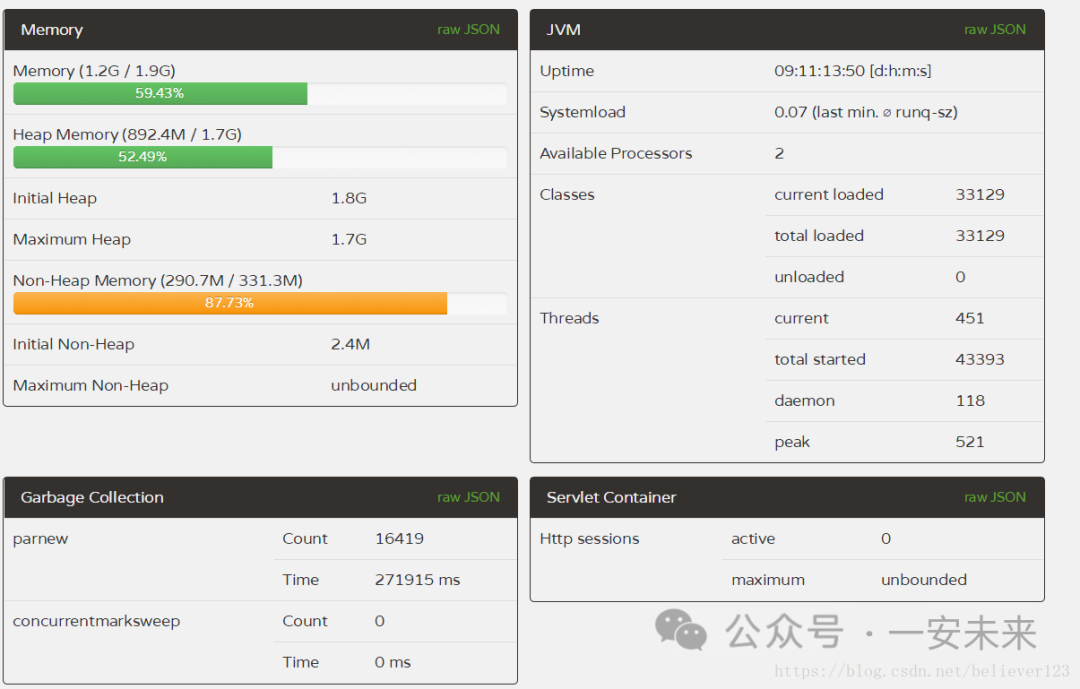Select the 'Maximum Non-Heap' row label
Viewport: 1080px width, 689px height.
point(91,386)
